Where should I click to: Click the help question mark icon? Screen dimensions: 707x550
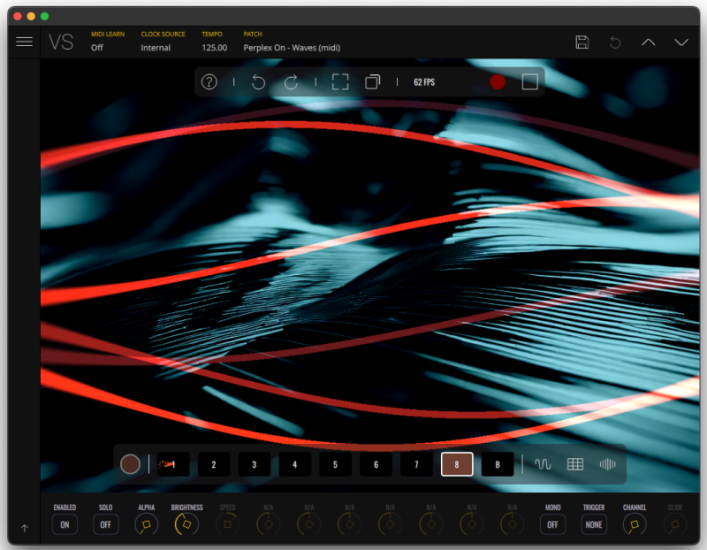(209, 82)
